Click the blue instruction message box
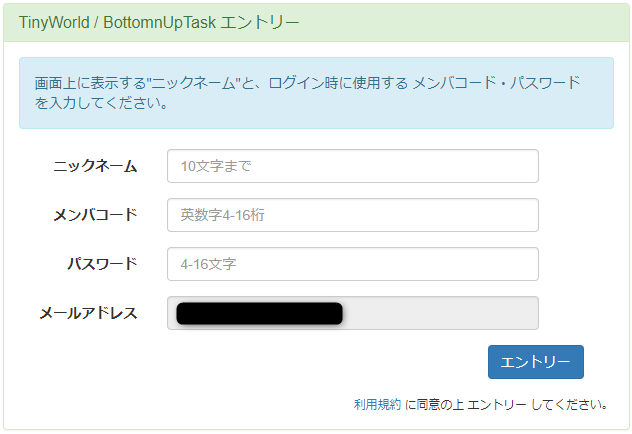 pos(316,93)
